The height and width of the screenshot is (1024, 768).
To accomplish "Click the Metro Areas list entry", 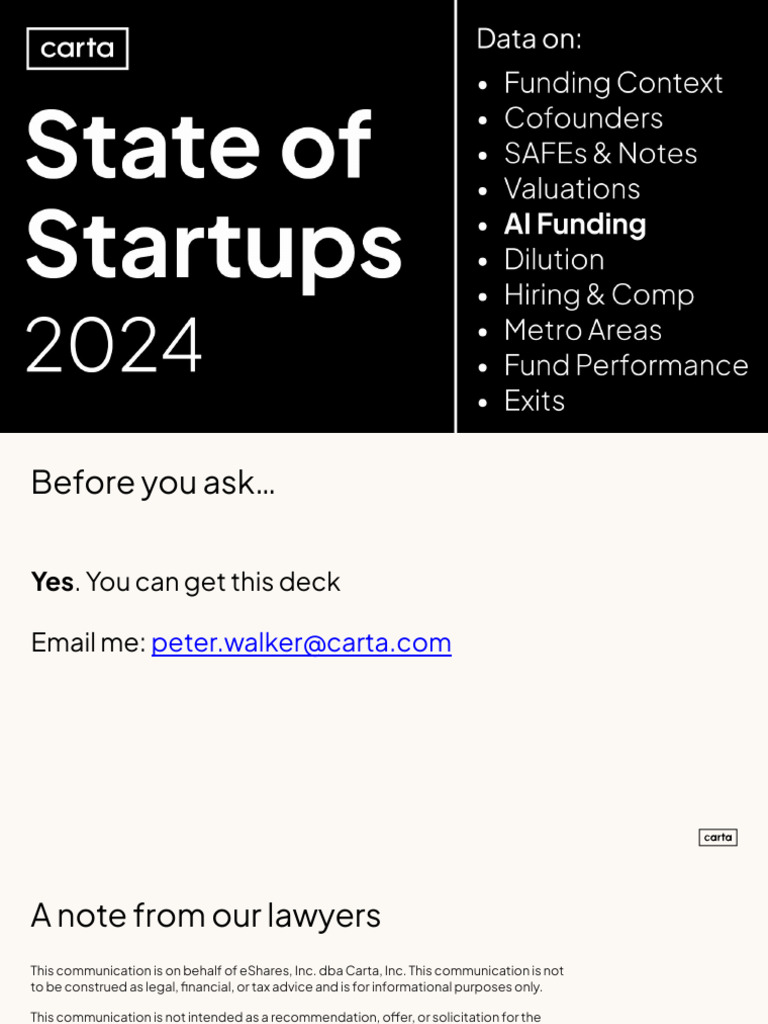I will [582, 329].
